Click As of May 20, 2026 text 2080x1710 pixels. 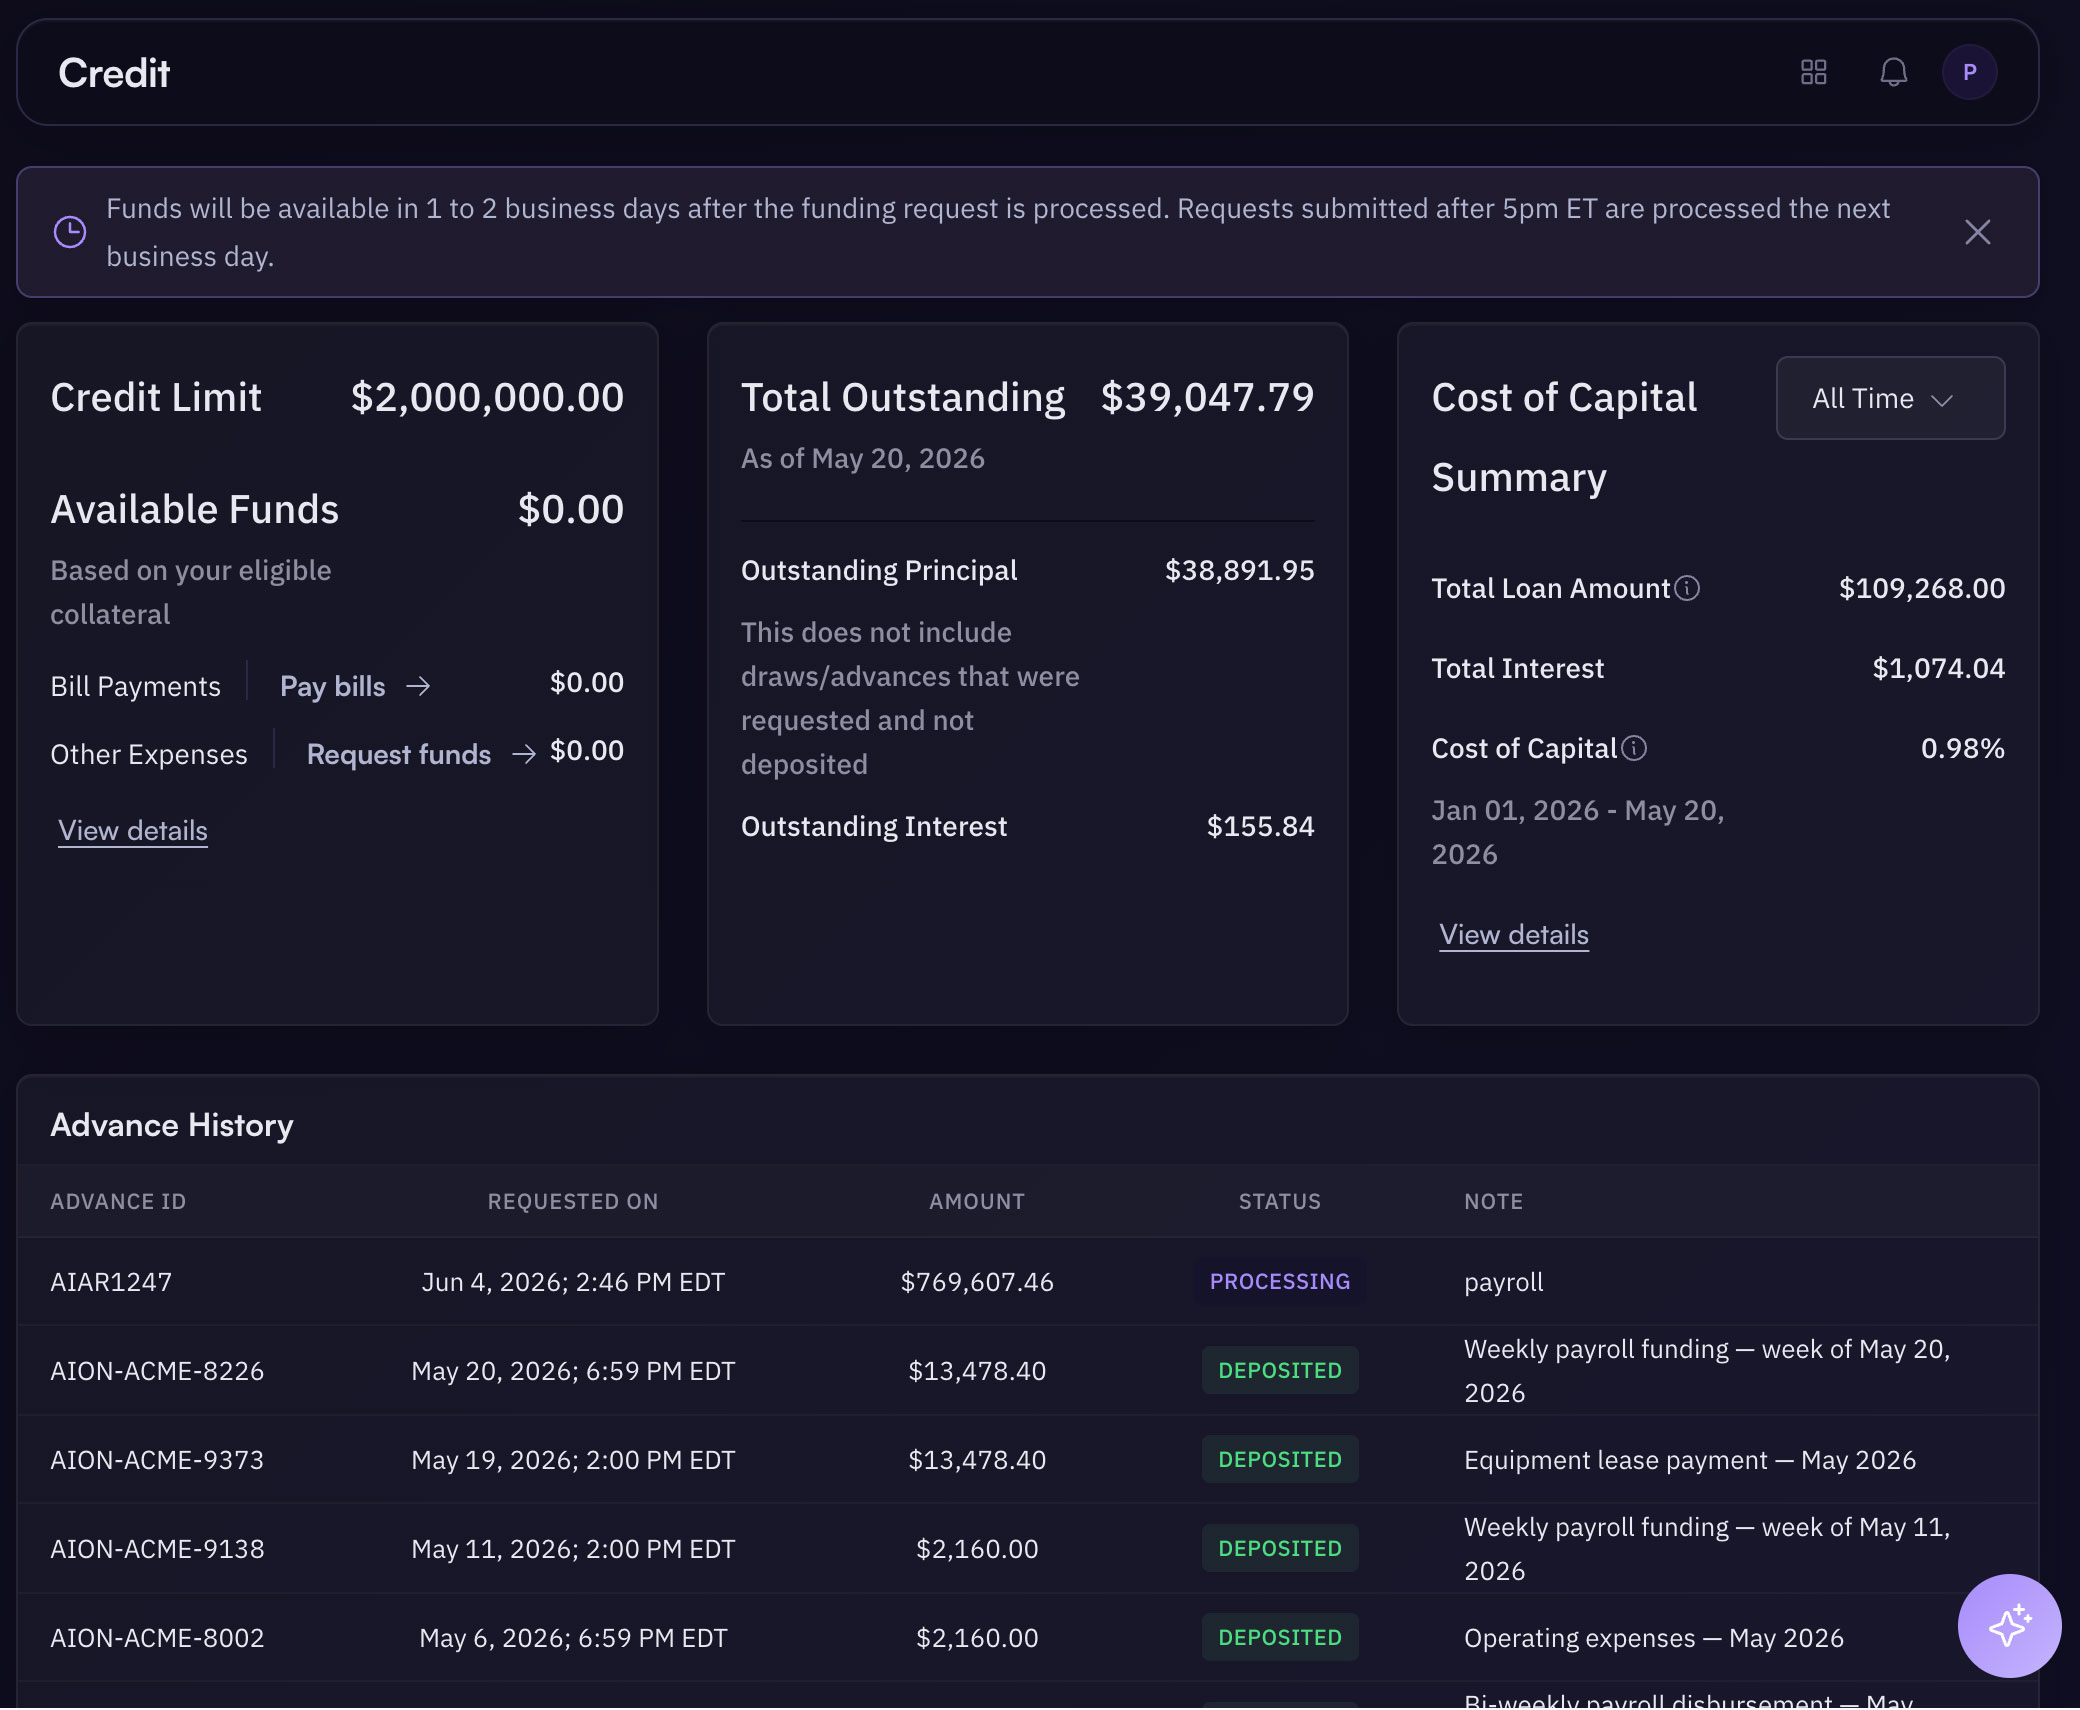(862, 458)
